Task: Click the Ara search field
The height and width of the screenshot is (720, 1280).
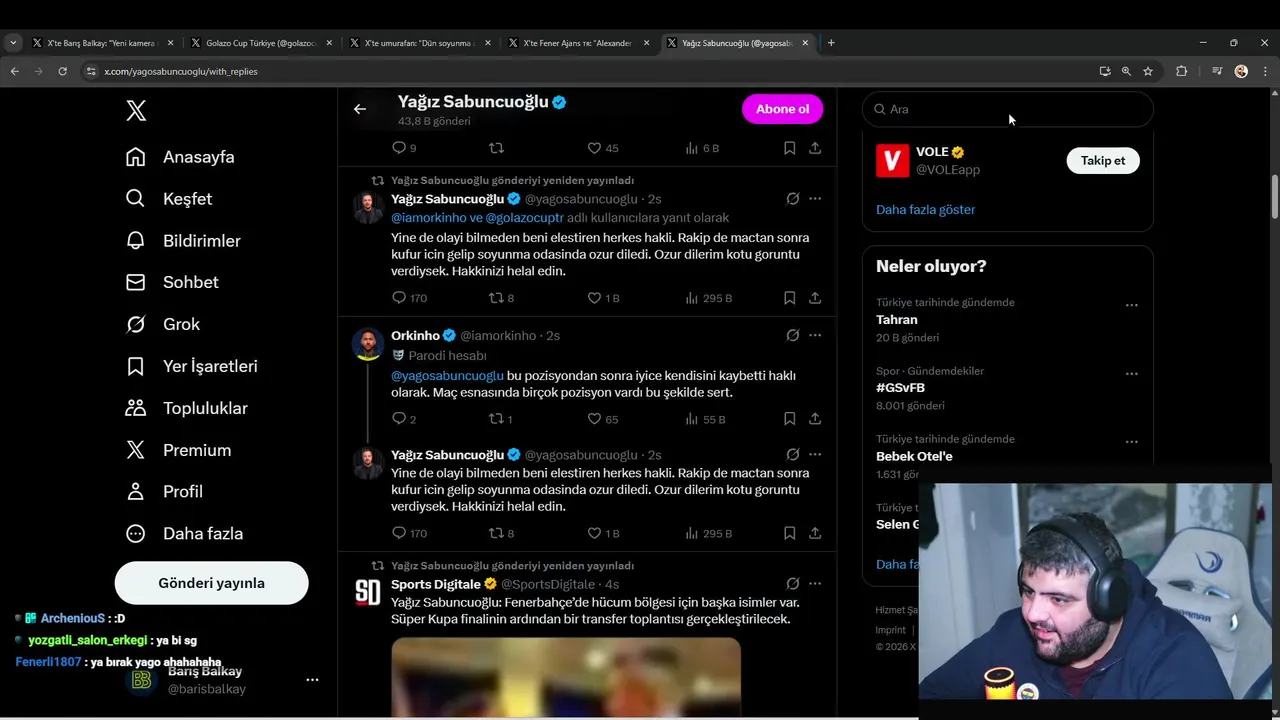Action: (x=1008, y=109)
